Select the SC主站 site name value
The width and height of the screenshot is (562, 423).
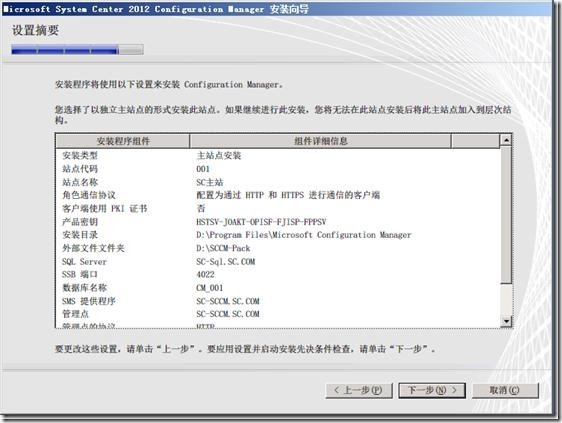(210, 182)
